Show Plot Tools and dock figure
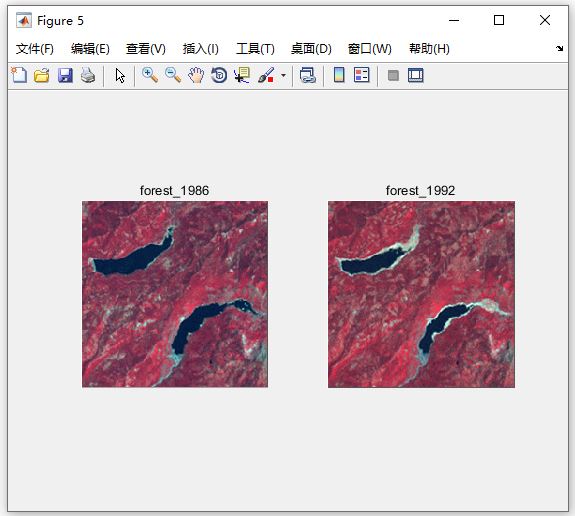 415,76
